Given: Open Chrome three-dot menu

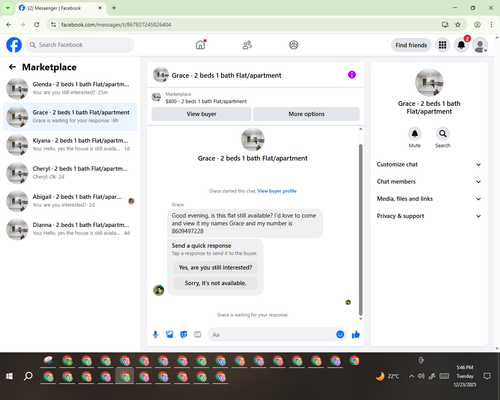Looking at the screenshot, I should [x=491, y=25].
